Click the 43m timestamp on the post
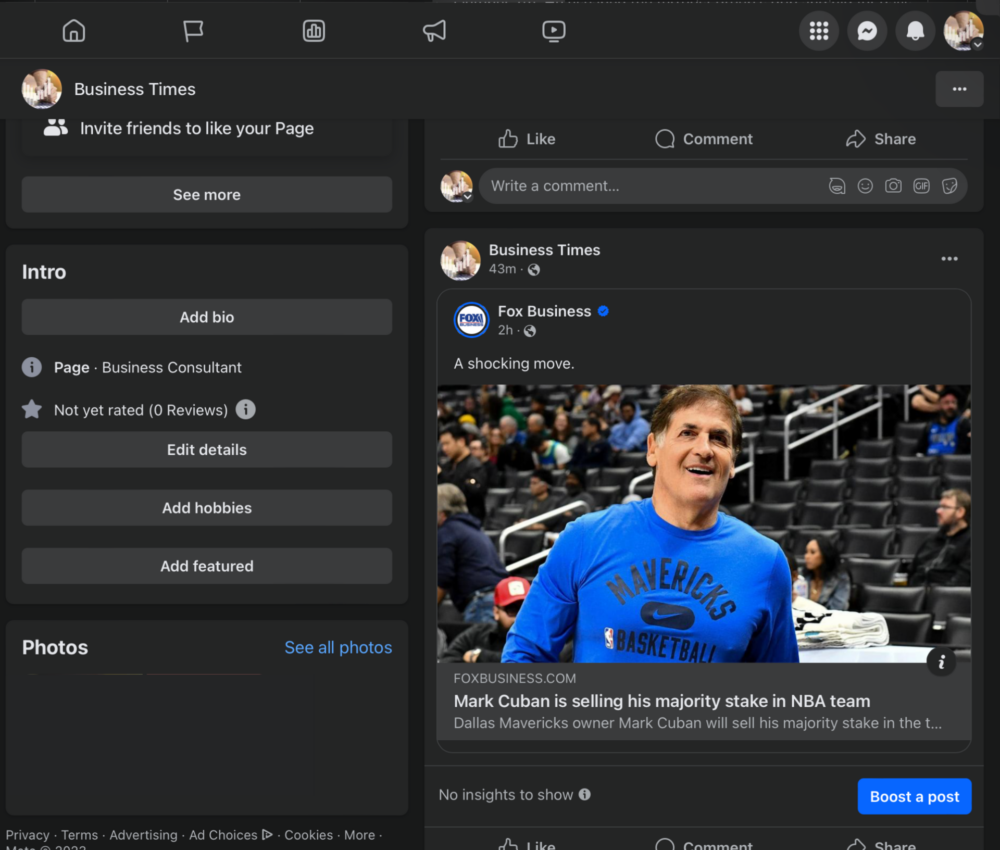Viewport: 1000px width, 850px height. [x=503, y=269]
